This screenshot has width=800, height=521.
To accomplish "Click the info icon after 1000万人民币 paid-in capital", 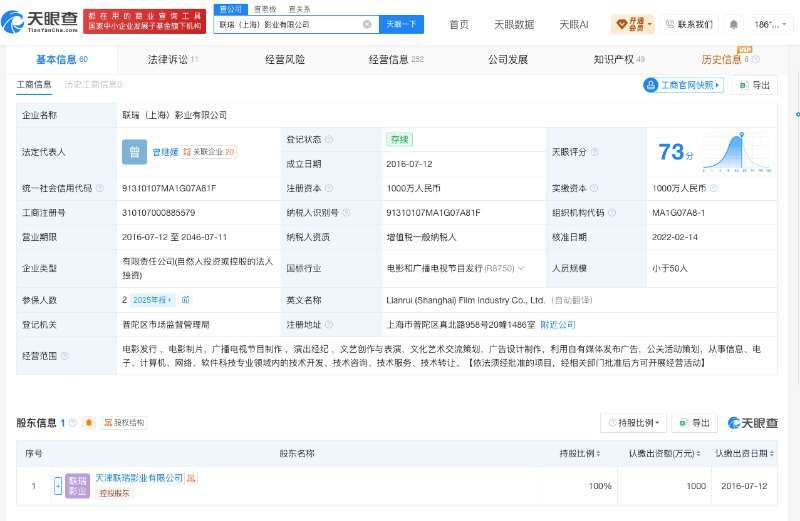I will click(714, 188).
